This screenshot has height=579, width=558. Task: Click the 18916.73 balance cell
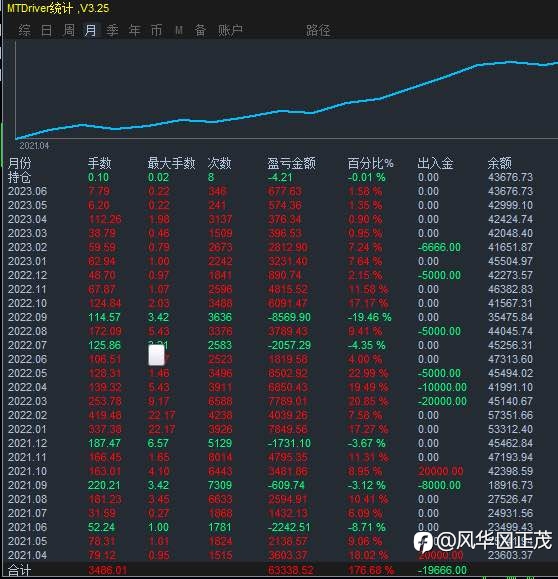click(x=510, y=485)
